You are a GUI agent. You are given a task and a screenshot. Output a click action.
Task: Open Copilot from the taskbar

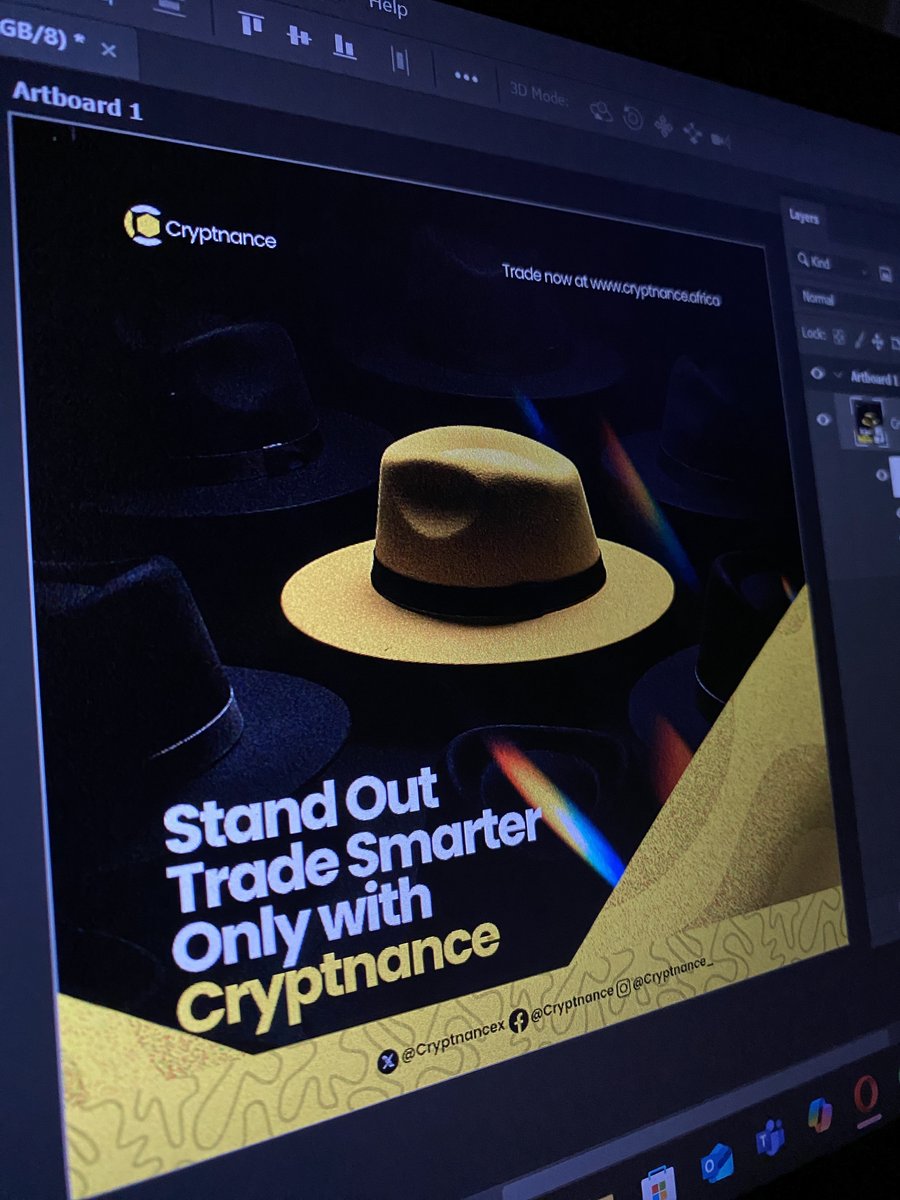pyautogui.click(x=820, y=1115)
